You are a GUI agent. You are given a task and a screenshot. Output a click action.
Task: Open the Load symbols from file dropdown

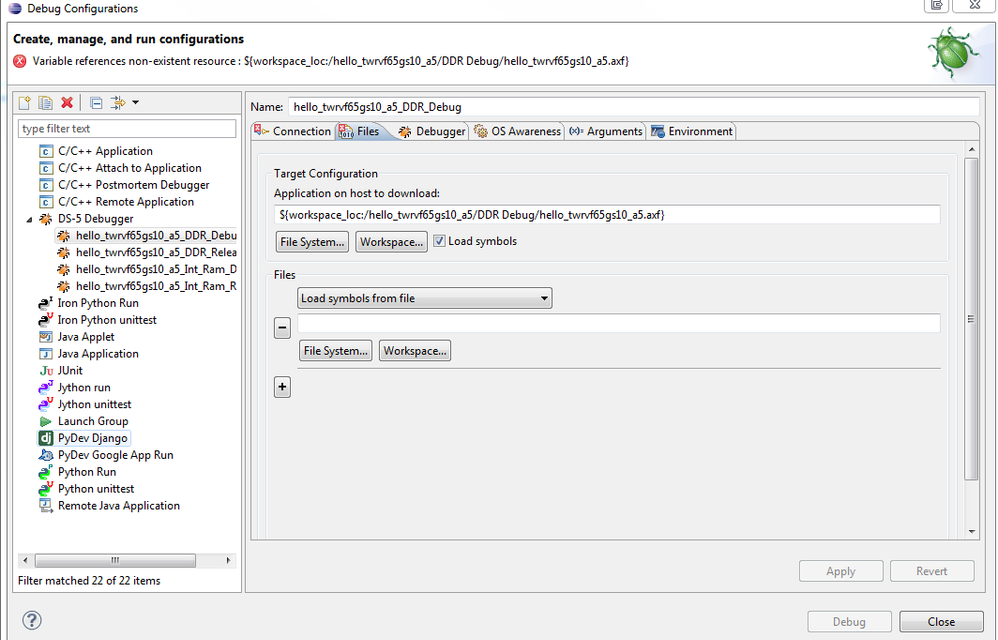[425, 298]
